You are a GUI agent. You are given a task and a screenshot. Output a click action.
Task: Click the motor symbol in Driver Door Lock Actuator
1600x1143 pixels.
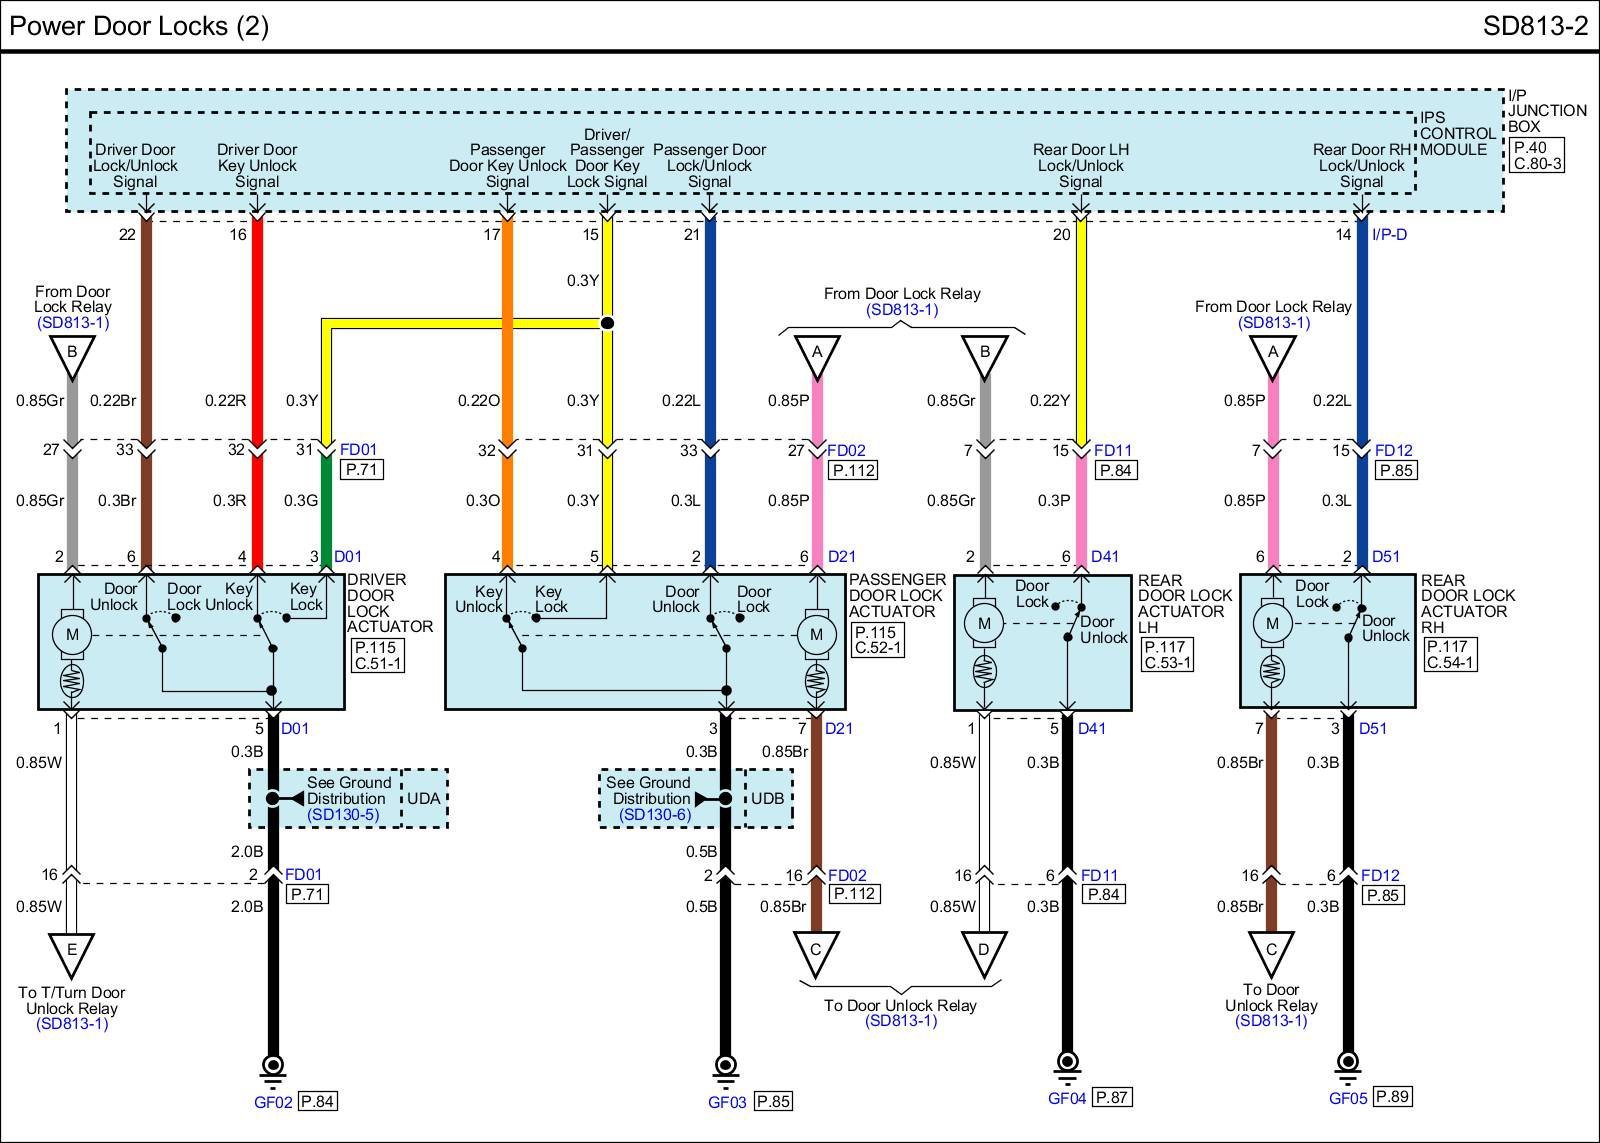[x=72, y=634]
